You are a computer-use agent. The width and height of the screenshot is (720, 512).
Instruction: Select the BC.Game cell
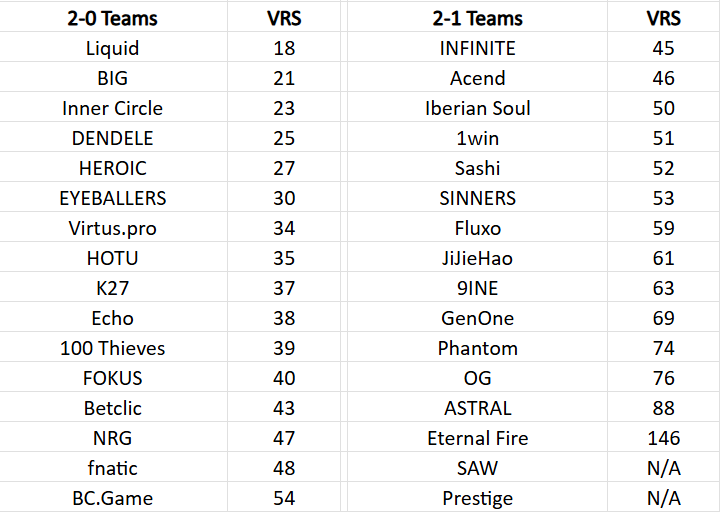point(112,498)
